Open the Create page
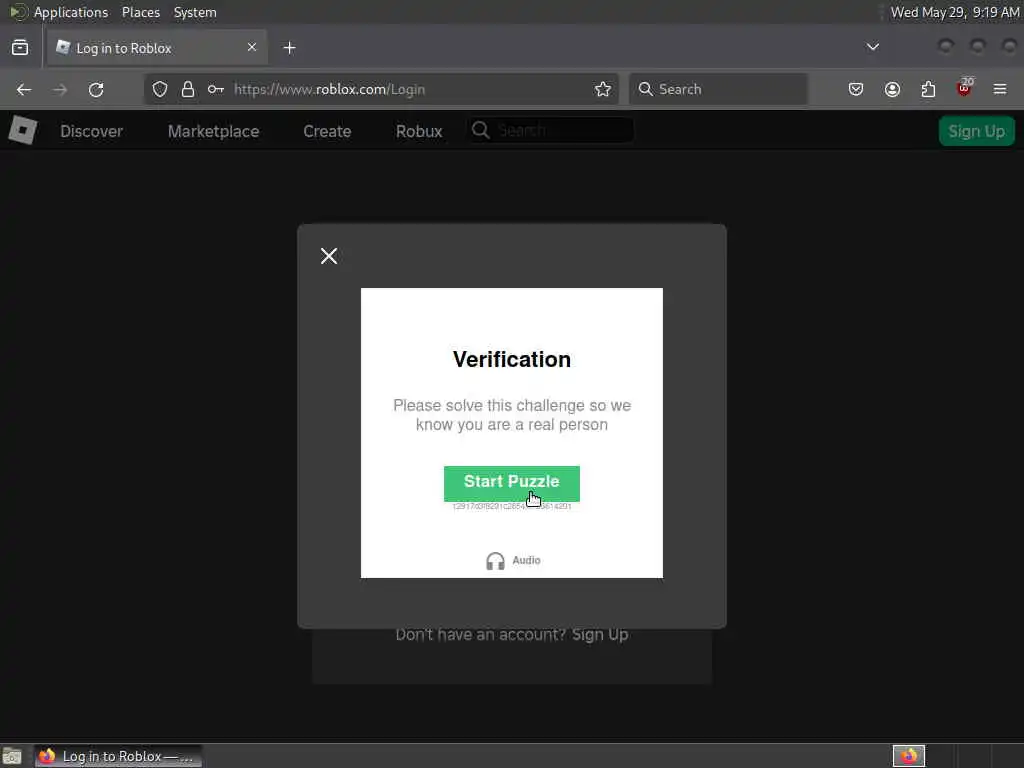The image size is (1024, 768). (327, 131)
